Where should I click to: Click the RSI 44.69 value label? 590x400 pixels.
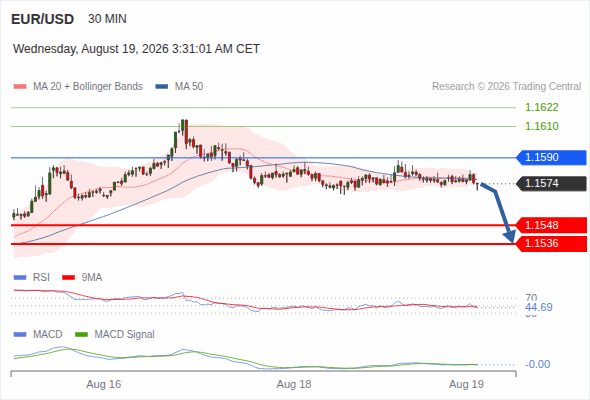(539, 307)
